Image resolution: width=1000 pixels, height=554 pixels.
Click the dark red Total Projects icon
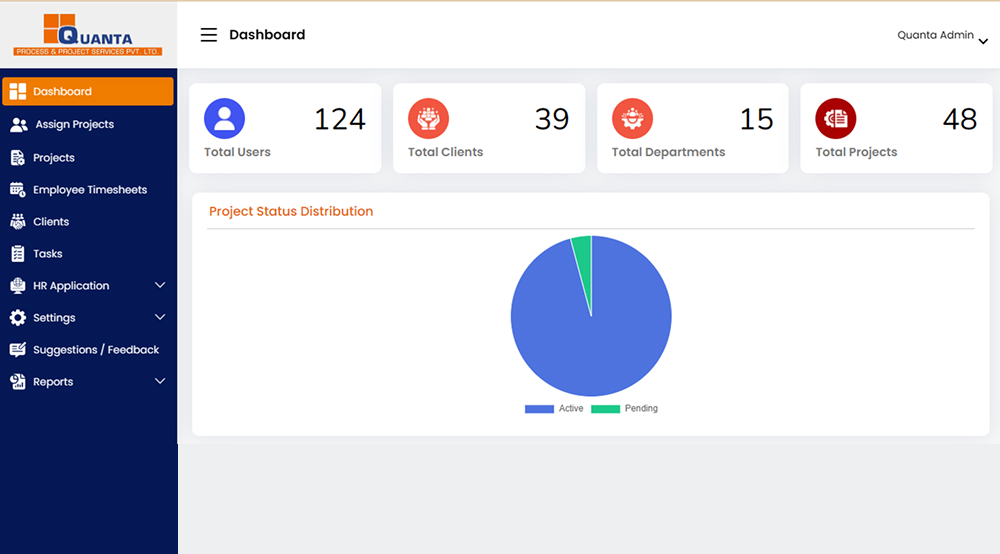click(835, 119)
